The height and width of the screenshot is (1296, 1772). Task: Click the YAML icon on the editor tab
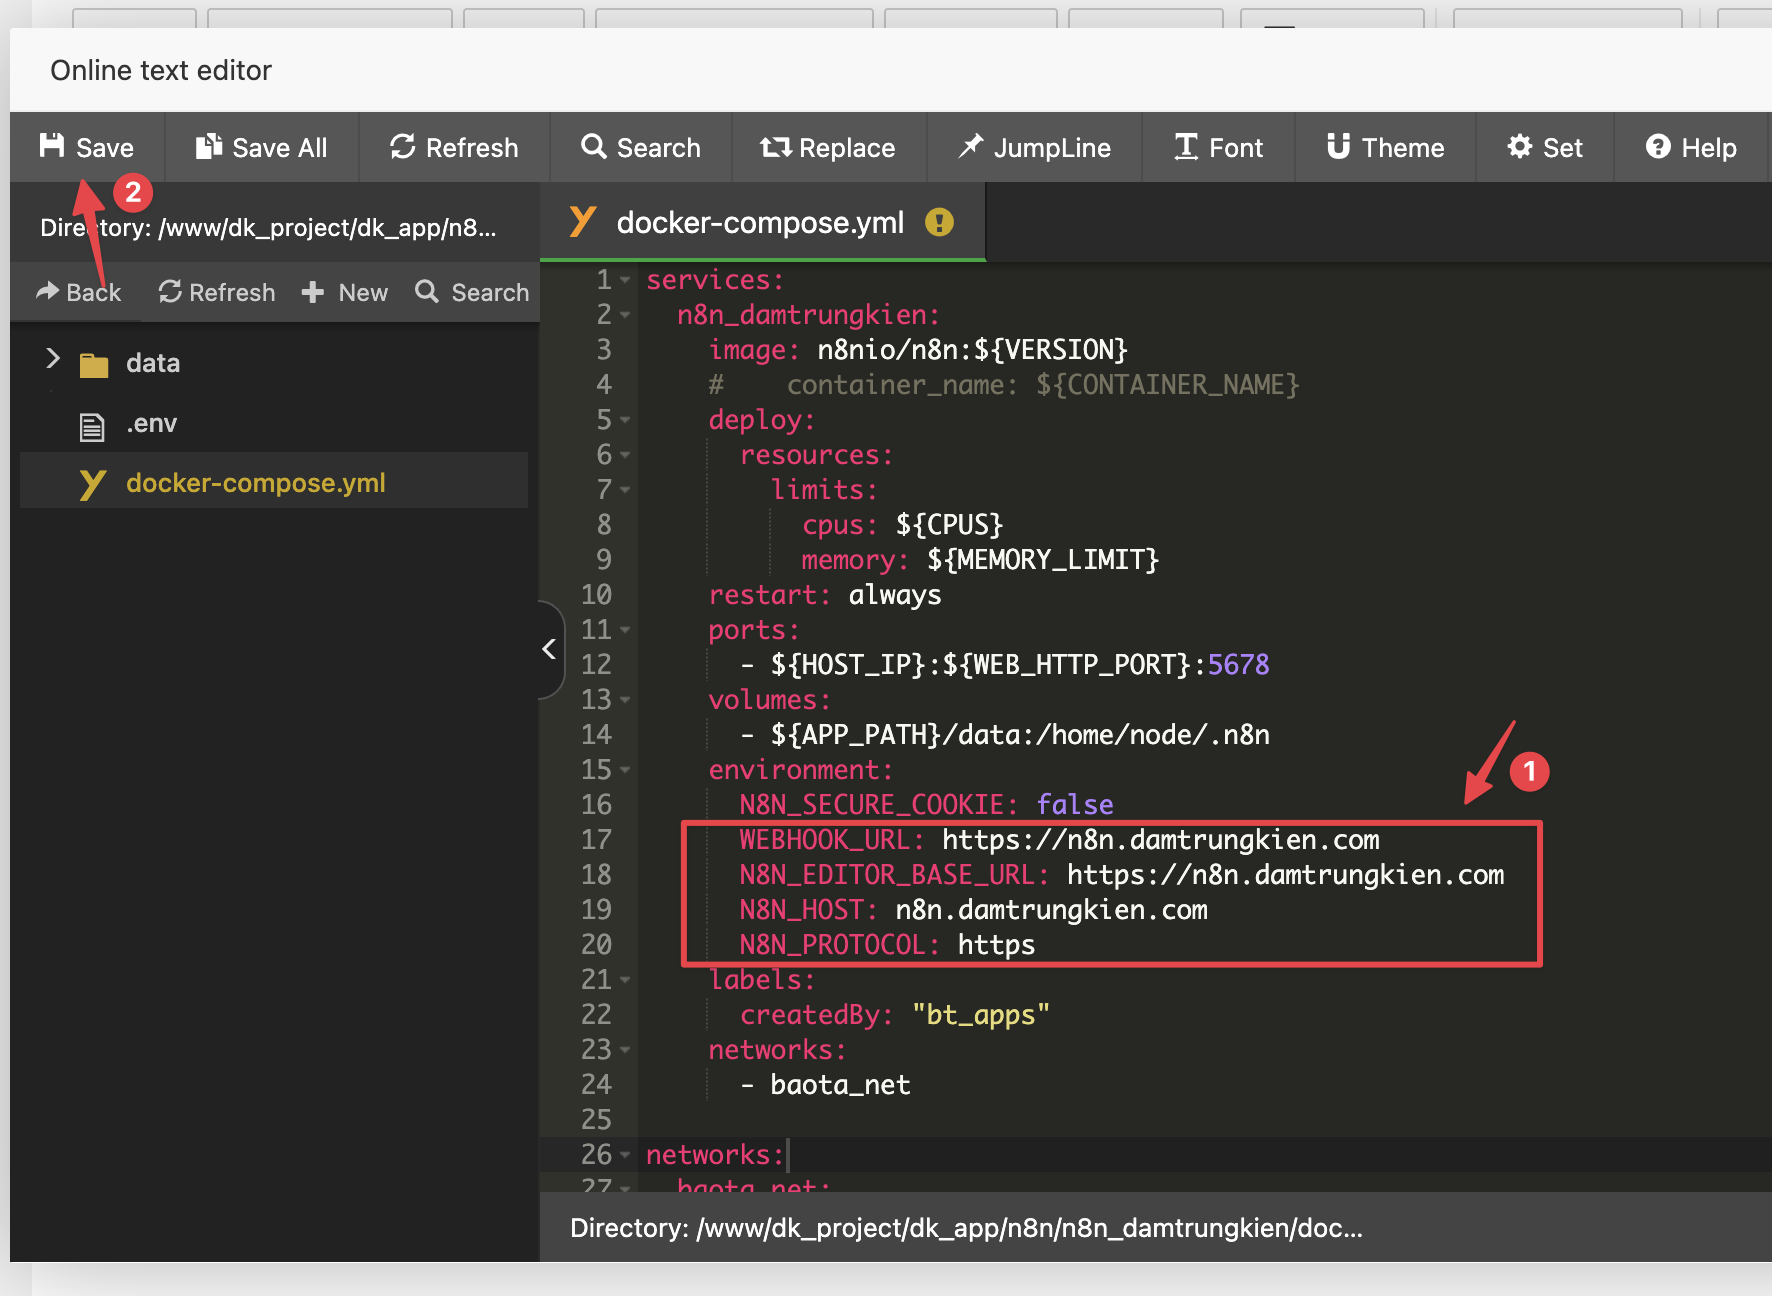[x=583, y=222]
